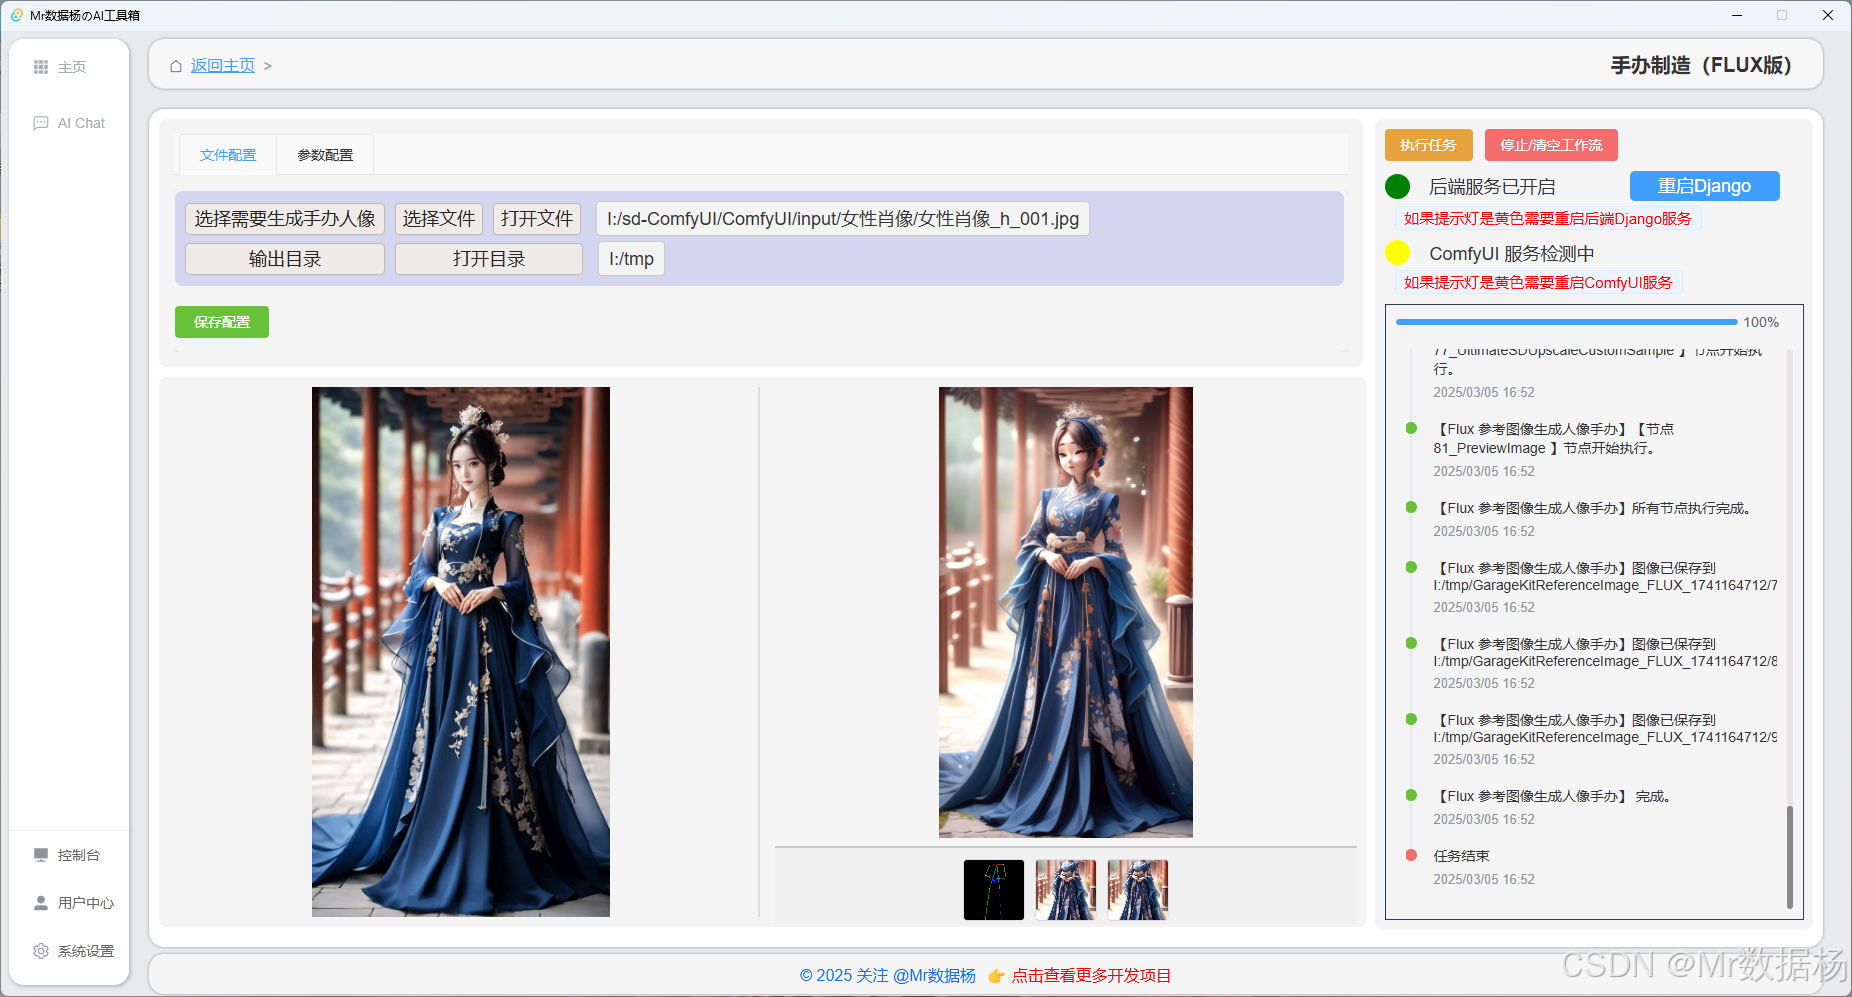Click the 选择文件 button
The image size is (1852, 997).
coord(439,219)
